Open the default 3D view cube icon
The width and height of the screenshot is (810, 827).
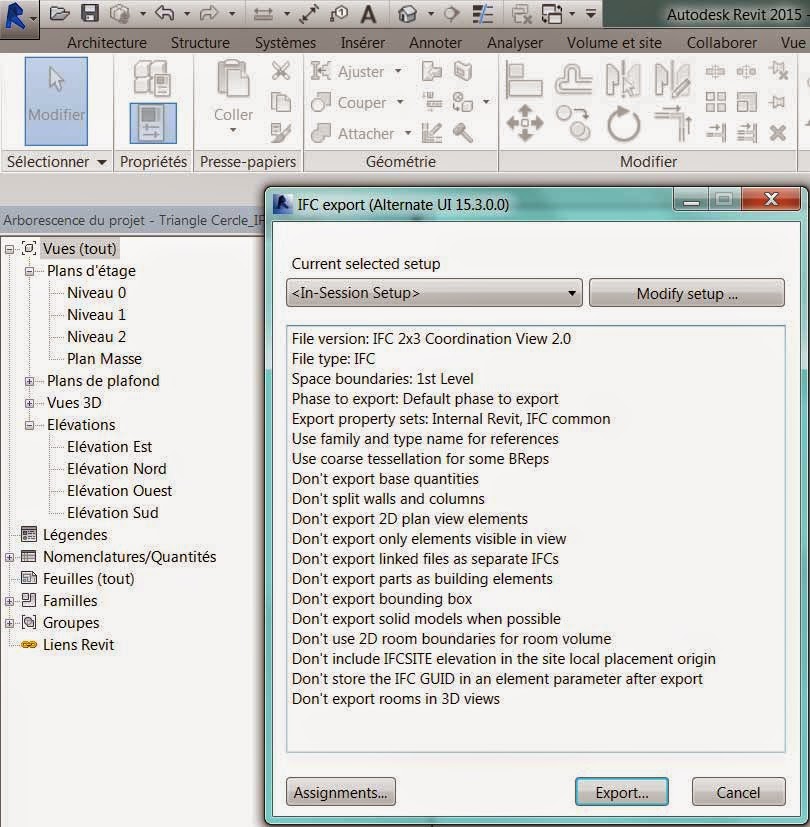coord(407,14)
